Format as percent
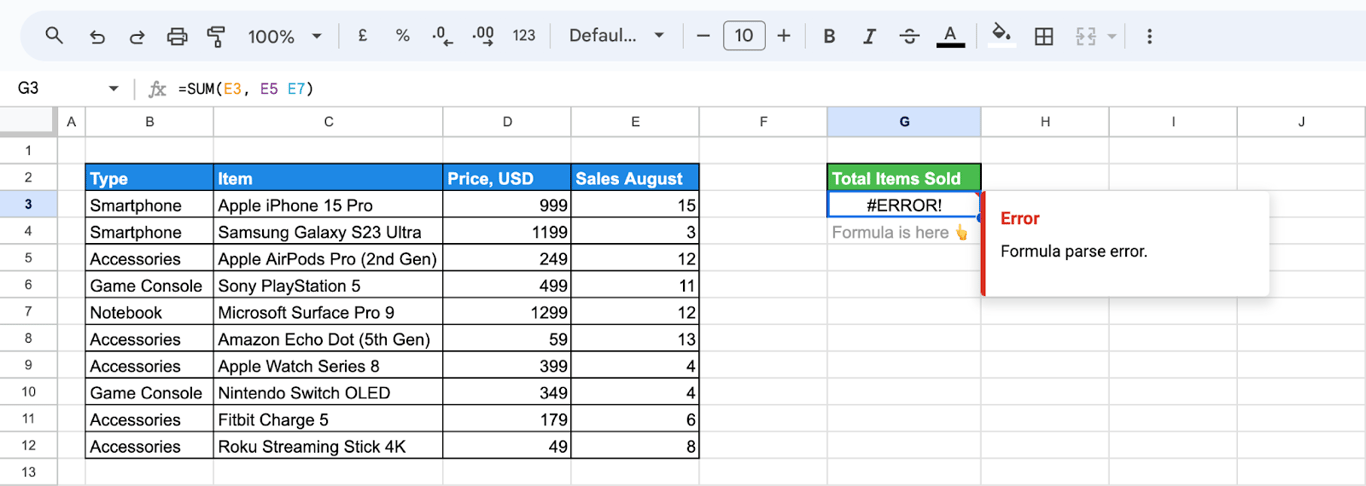Image resolution: width=1366 pixels, height=486 pixels. tap(402, 36)
